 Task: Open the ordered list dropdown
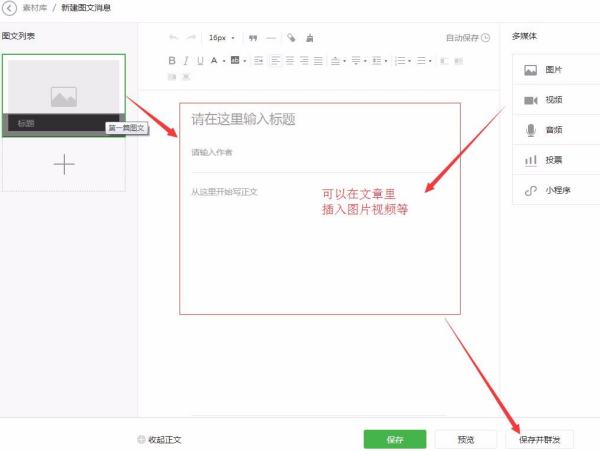point(403,60)
